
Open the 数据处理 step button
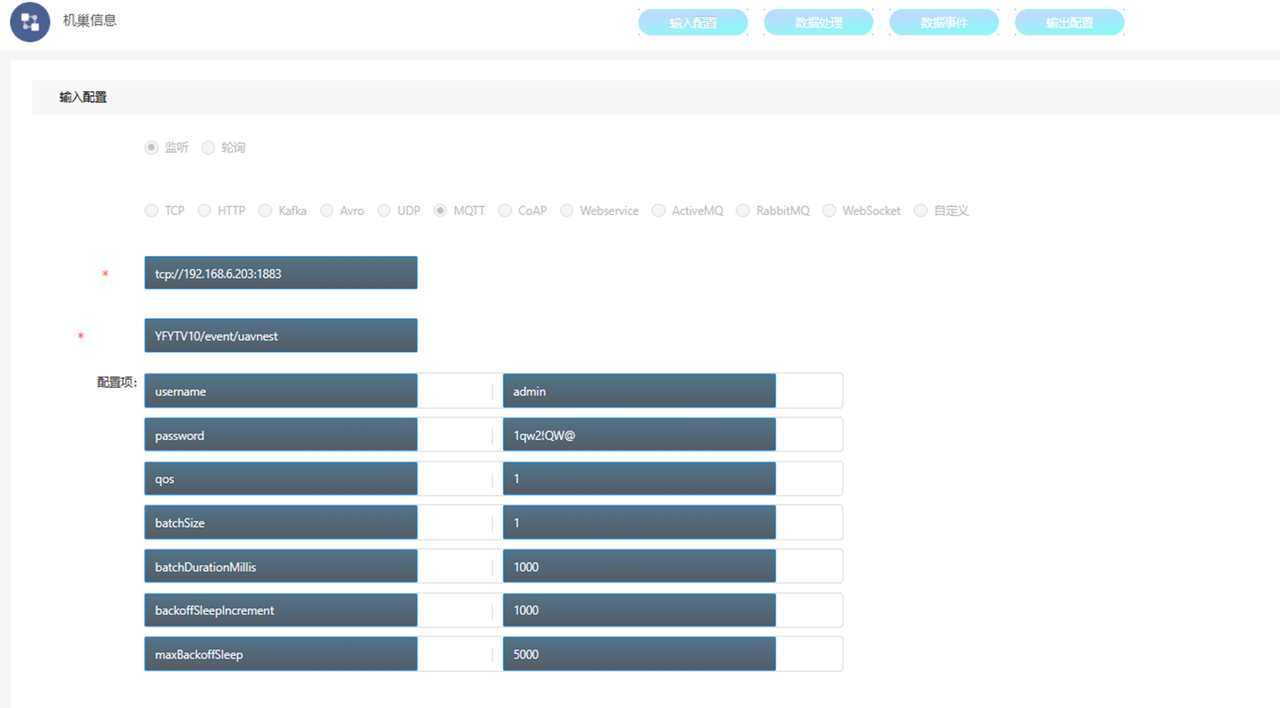click(819, 22)
